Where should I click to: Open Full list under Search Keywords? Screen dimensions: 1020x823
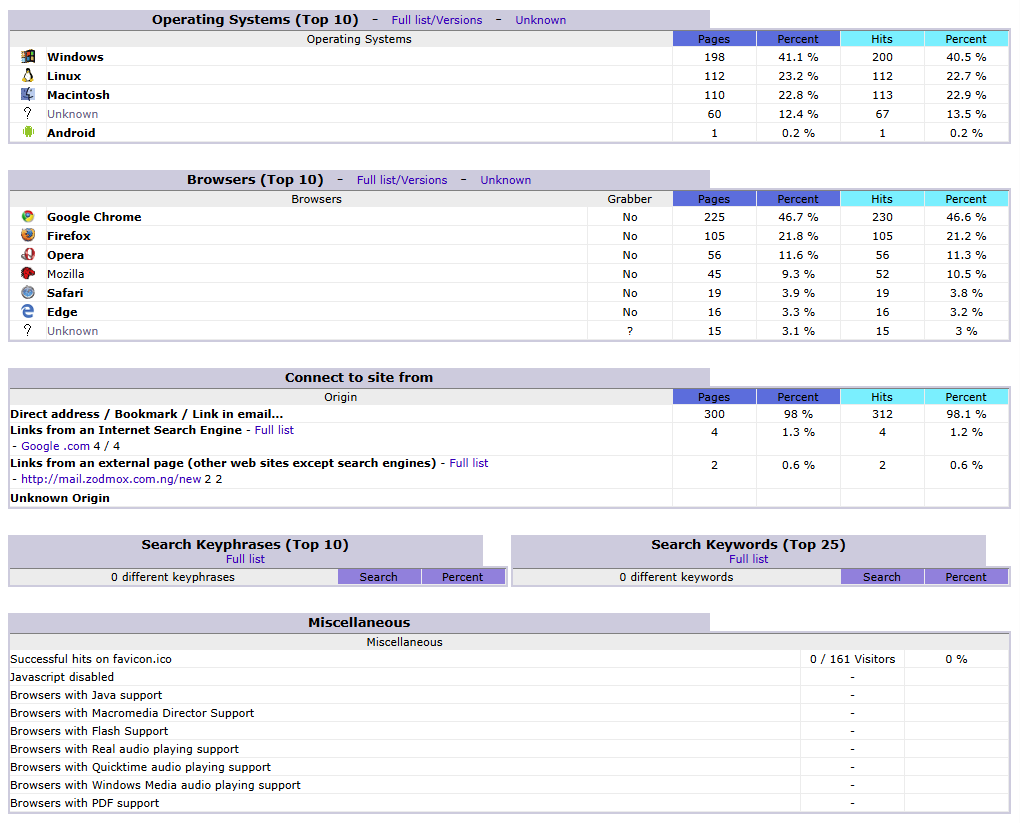(x=748, y=559)
